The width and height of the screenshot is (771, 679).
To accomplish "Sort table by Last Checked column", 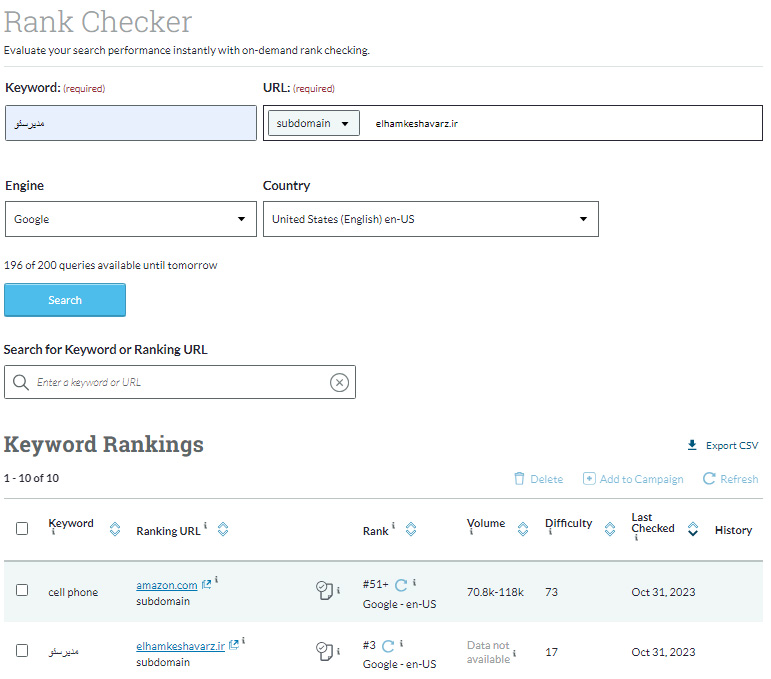I will 692,529.
